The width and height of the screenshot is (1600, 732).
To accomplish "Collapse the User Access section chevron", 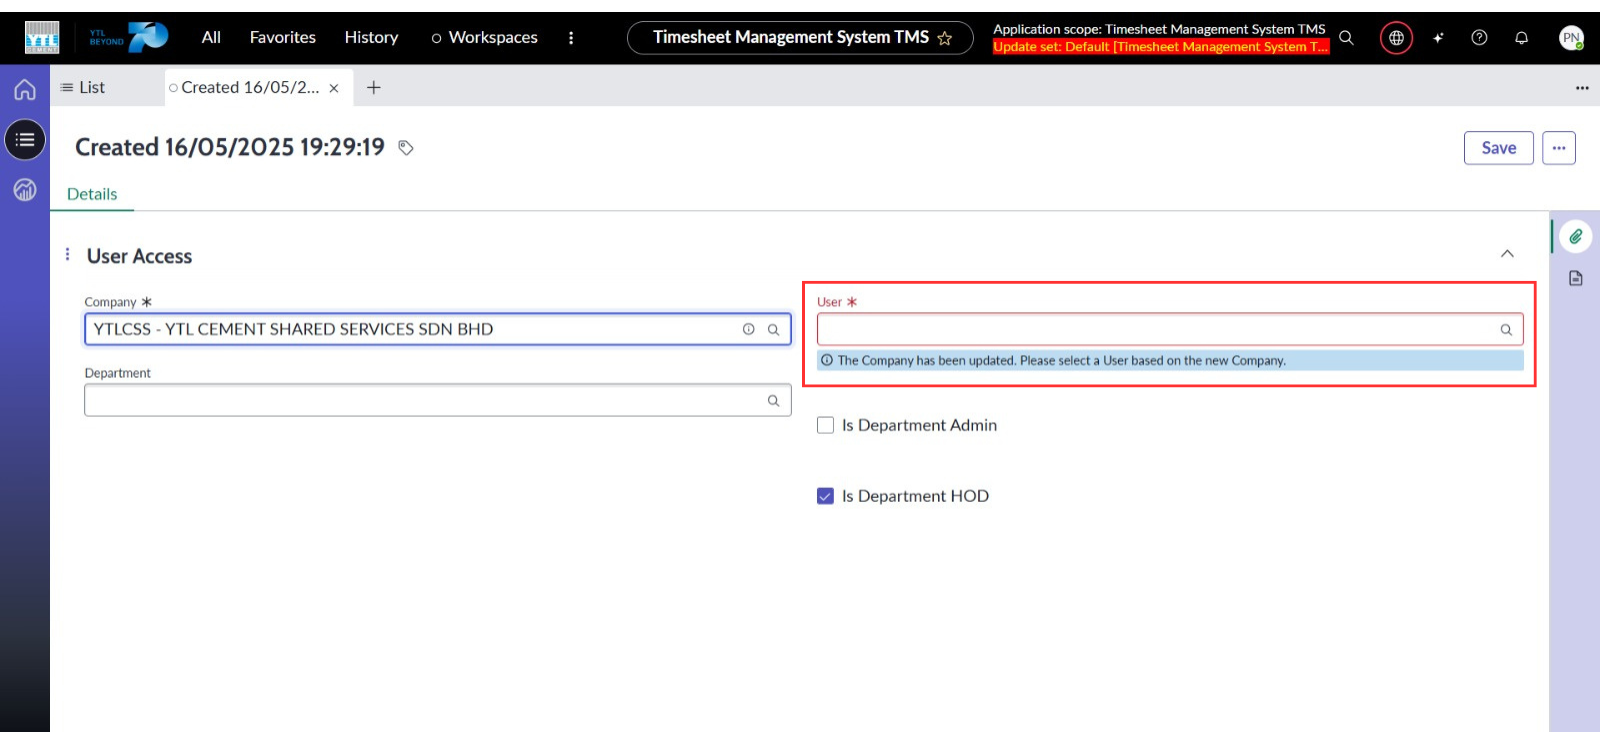I will click(x=1507, y=254).
